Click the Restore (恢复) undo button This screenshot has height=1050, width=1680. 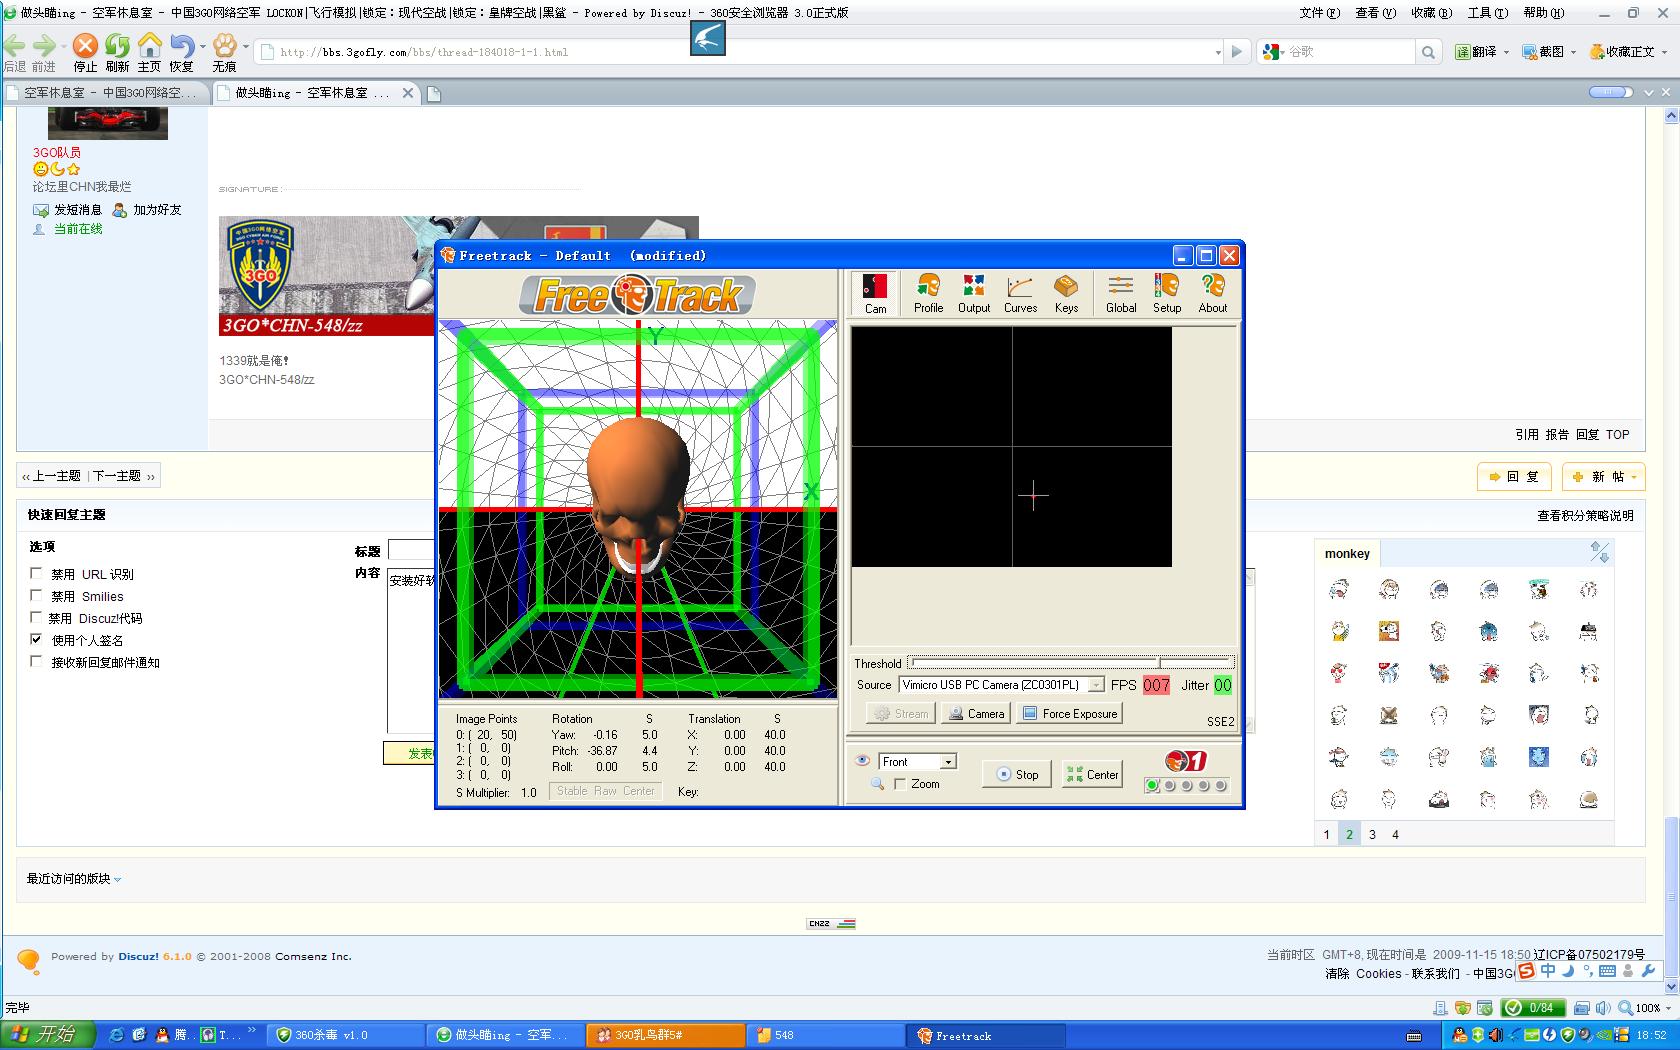click(x=181, y=52)
